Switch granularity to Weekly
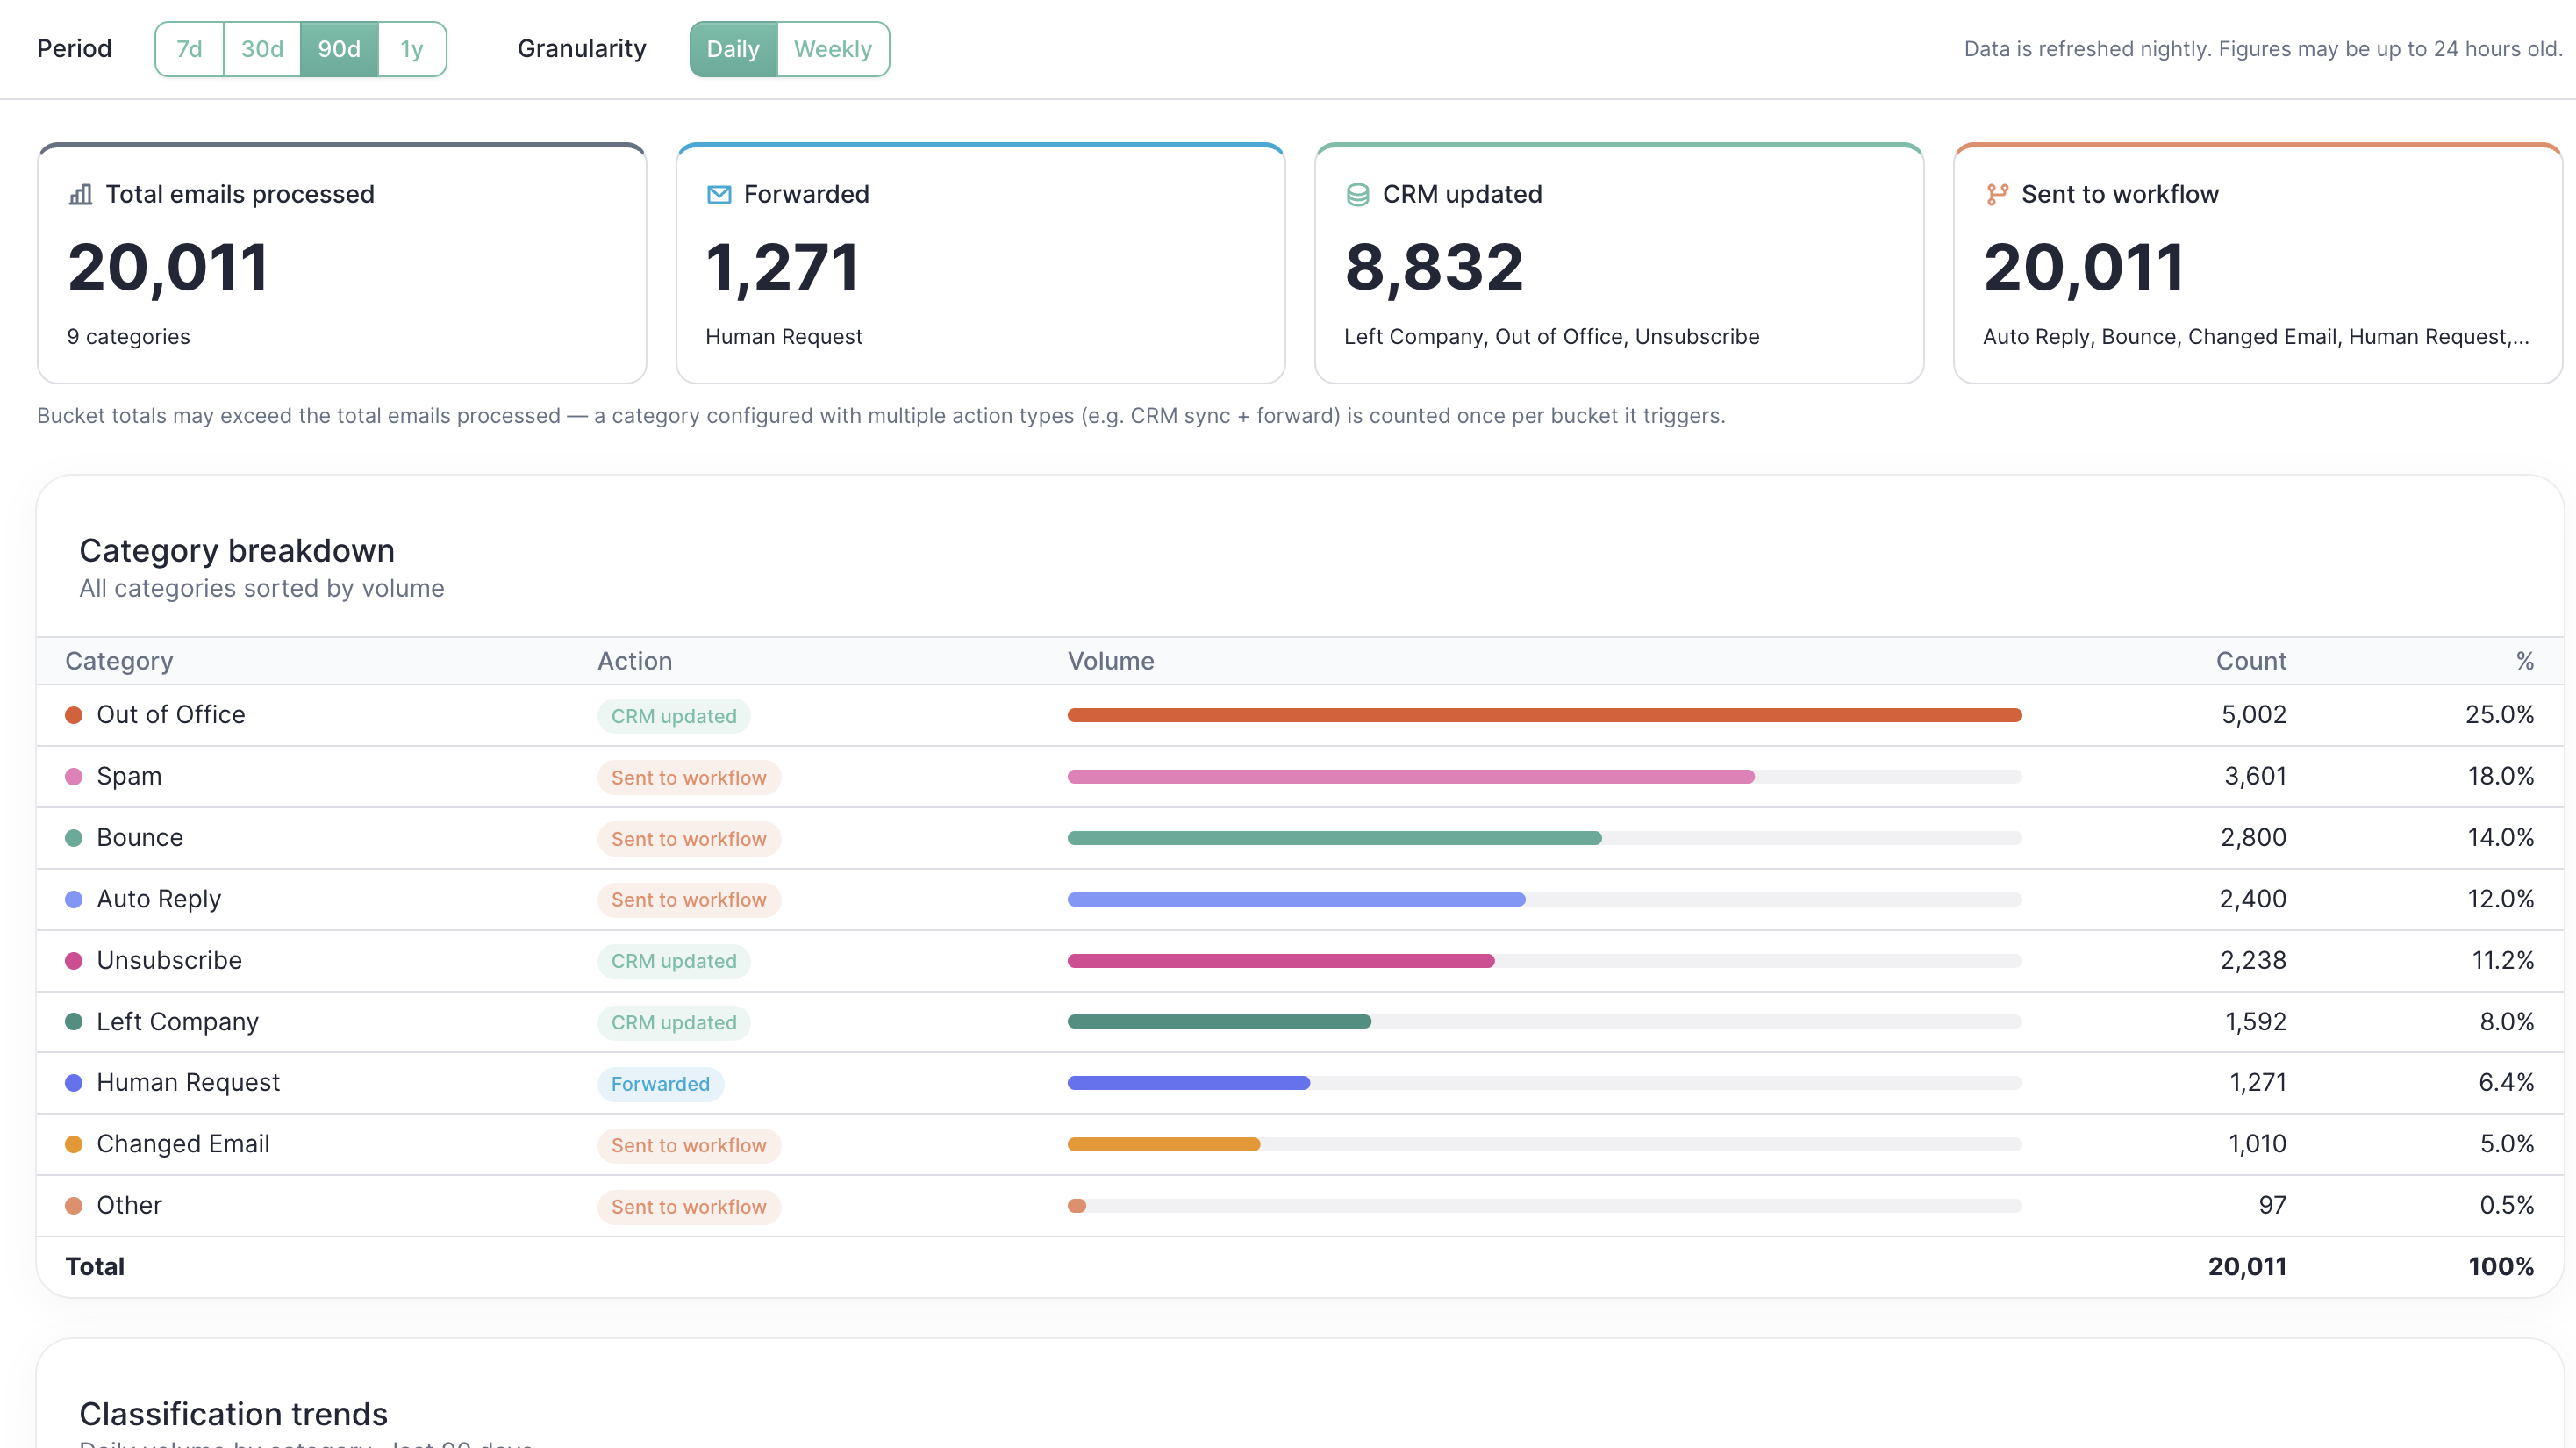The width and height of the screenshot is (2576, 1448). coord(833,49)
